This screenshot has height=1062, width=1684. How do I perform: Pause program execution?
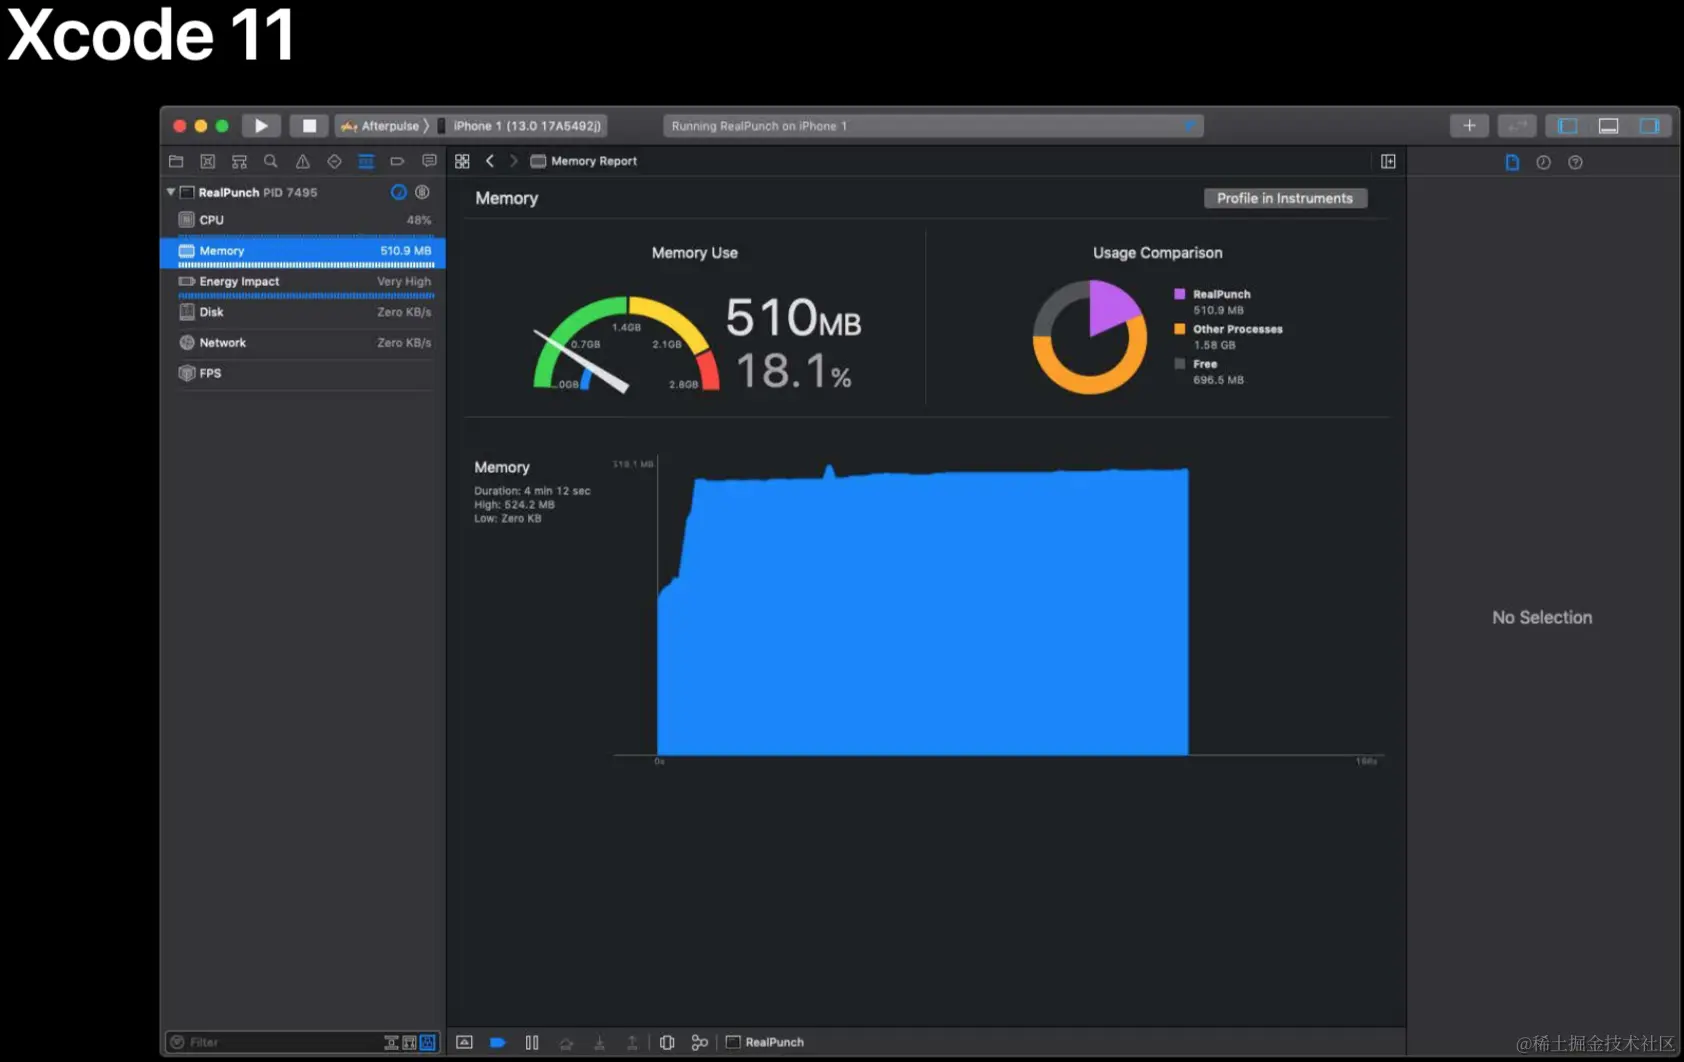point(532,1042)
